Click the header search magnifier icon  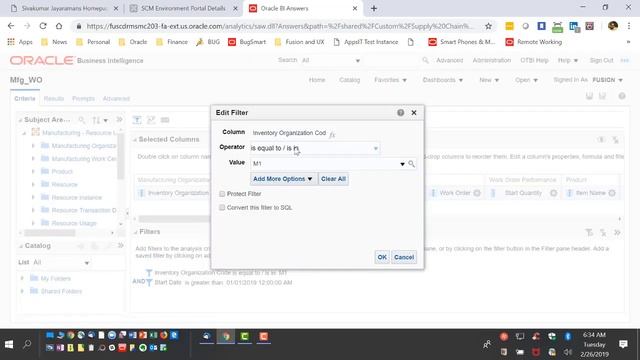pyautogui.click(x=425, y=60)
